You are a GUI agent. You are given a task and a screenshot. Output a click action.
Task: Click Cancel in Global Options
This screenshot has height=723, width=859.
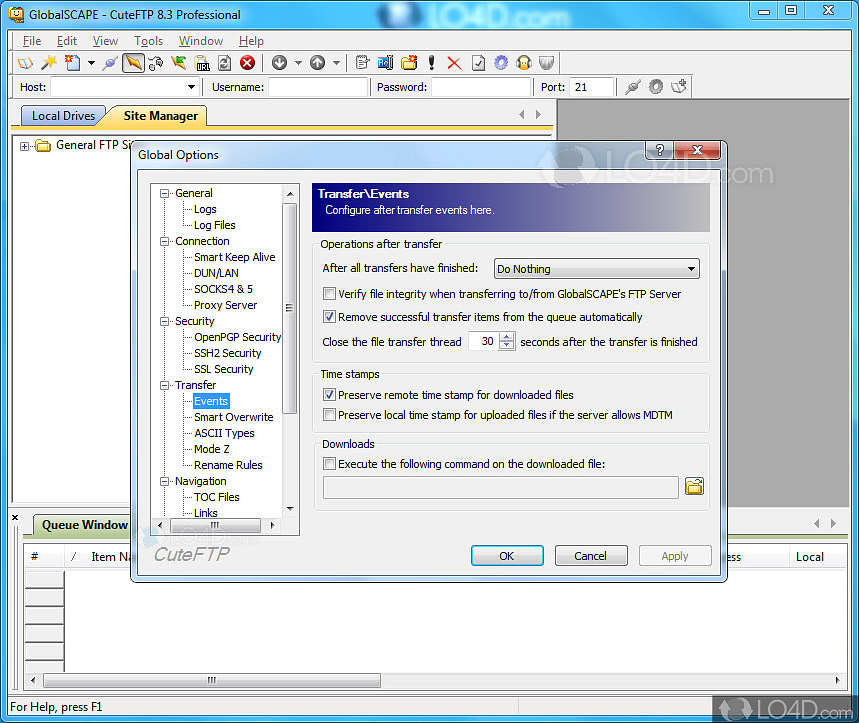(x=591, y=555)
